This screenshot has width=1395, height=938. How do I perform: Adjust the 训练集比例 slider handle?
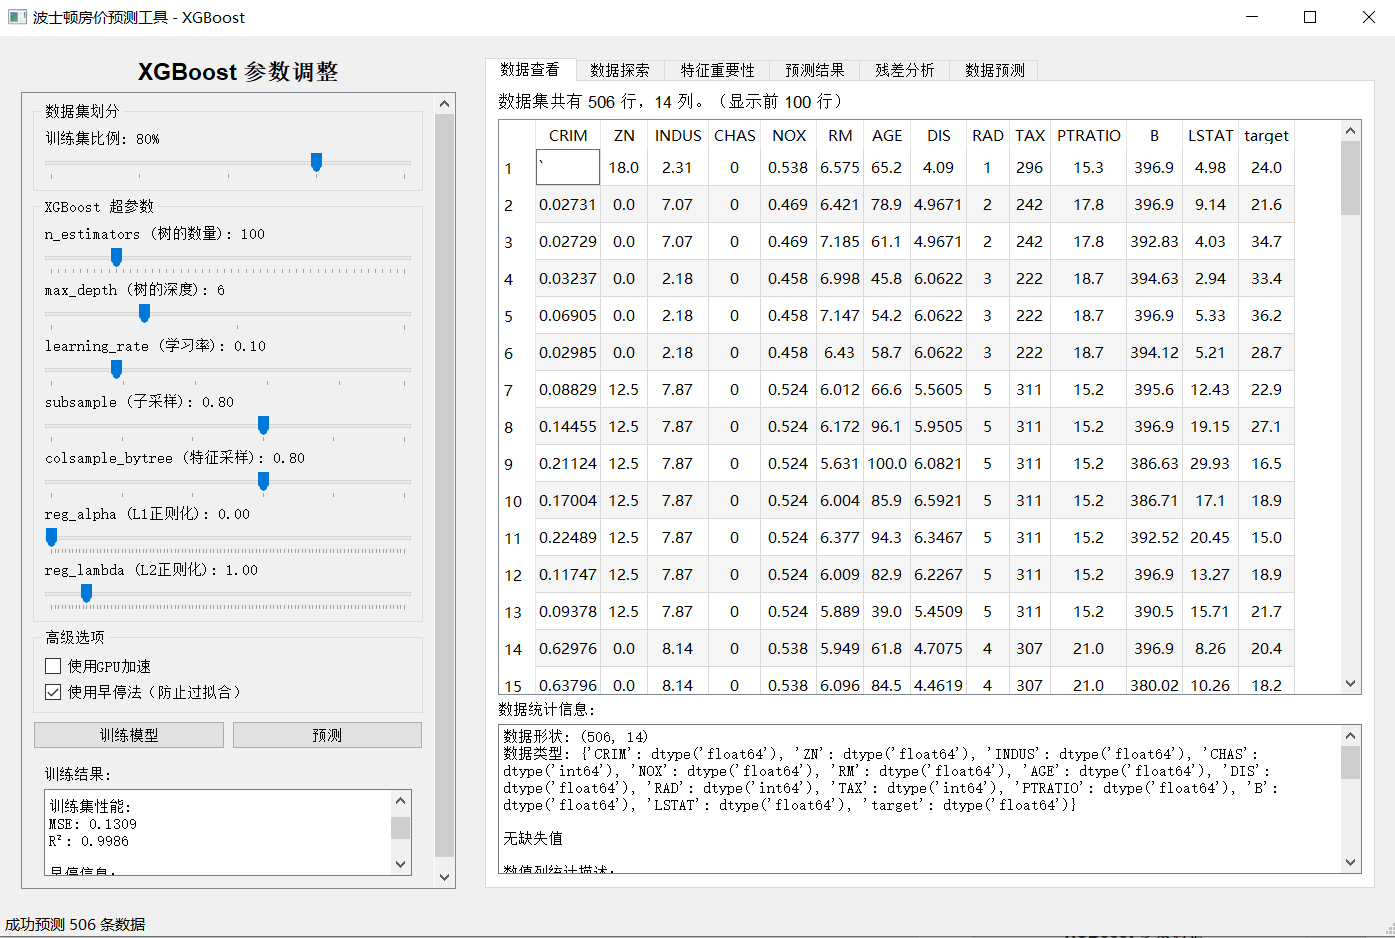coord(316,162)
